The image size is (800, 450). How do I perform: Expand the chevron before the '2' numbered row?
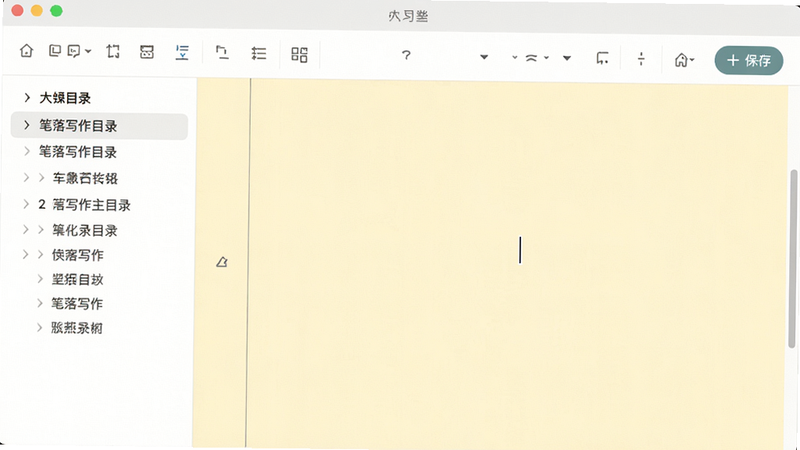(26, 204)
